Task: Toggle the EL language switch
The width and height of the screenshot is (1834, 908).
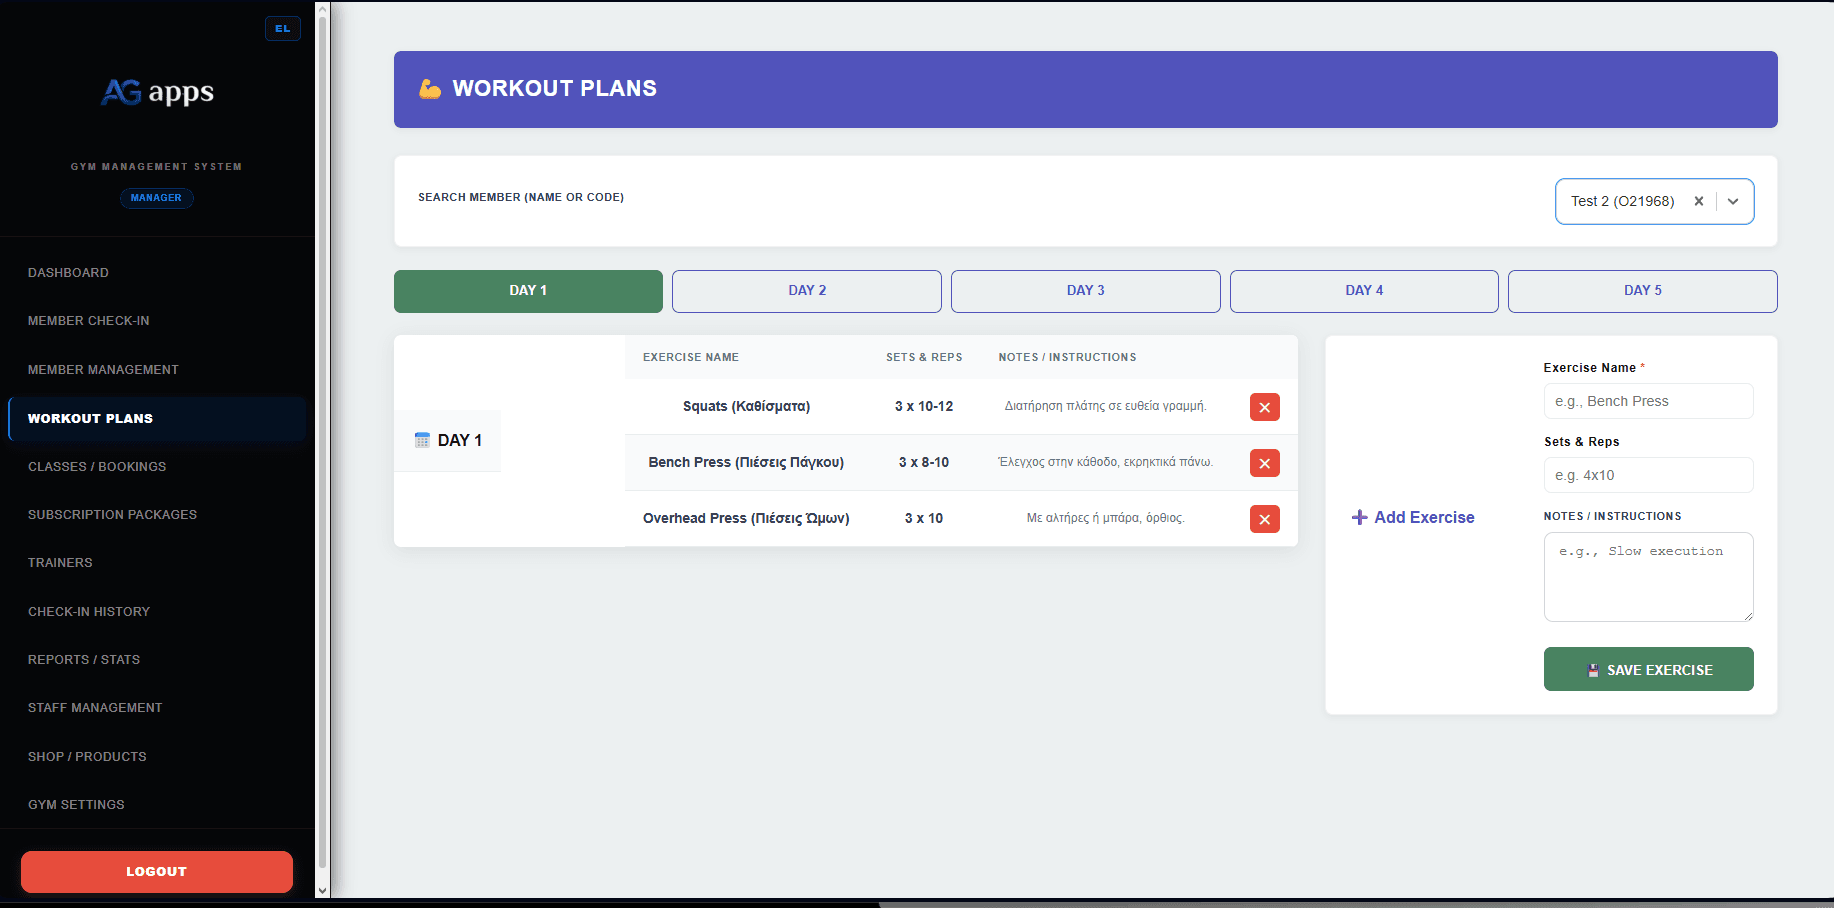Action: pyautogui.click(x=282, y=28)
